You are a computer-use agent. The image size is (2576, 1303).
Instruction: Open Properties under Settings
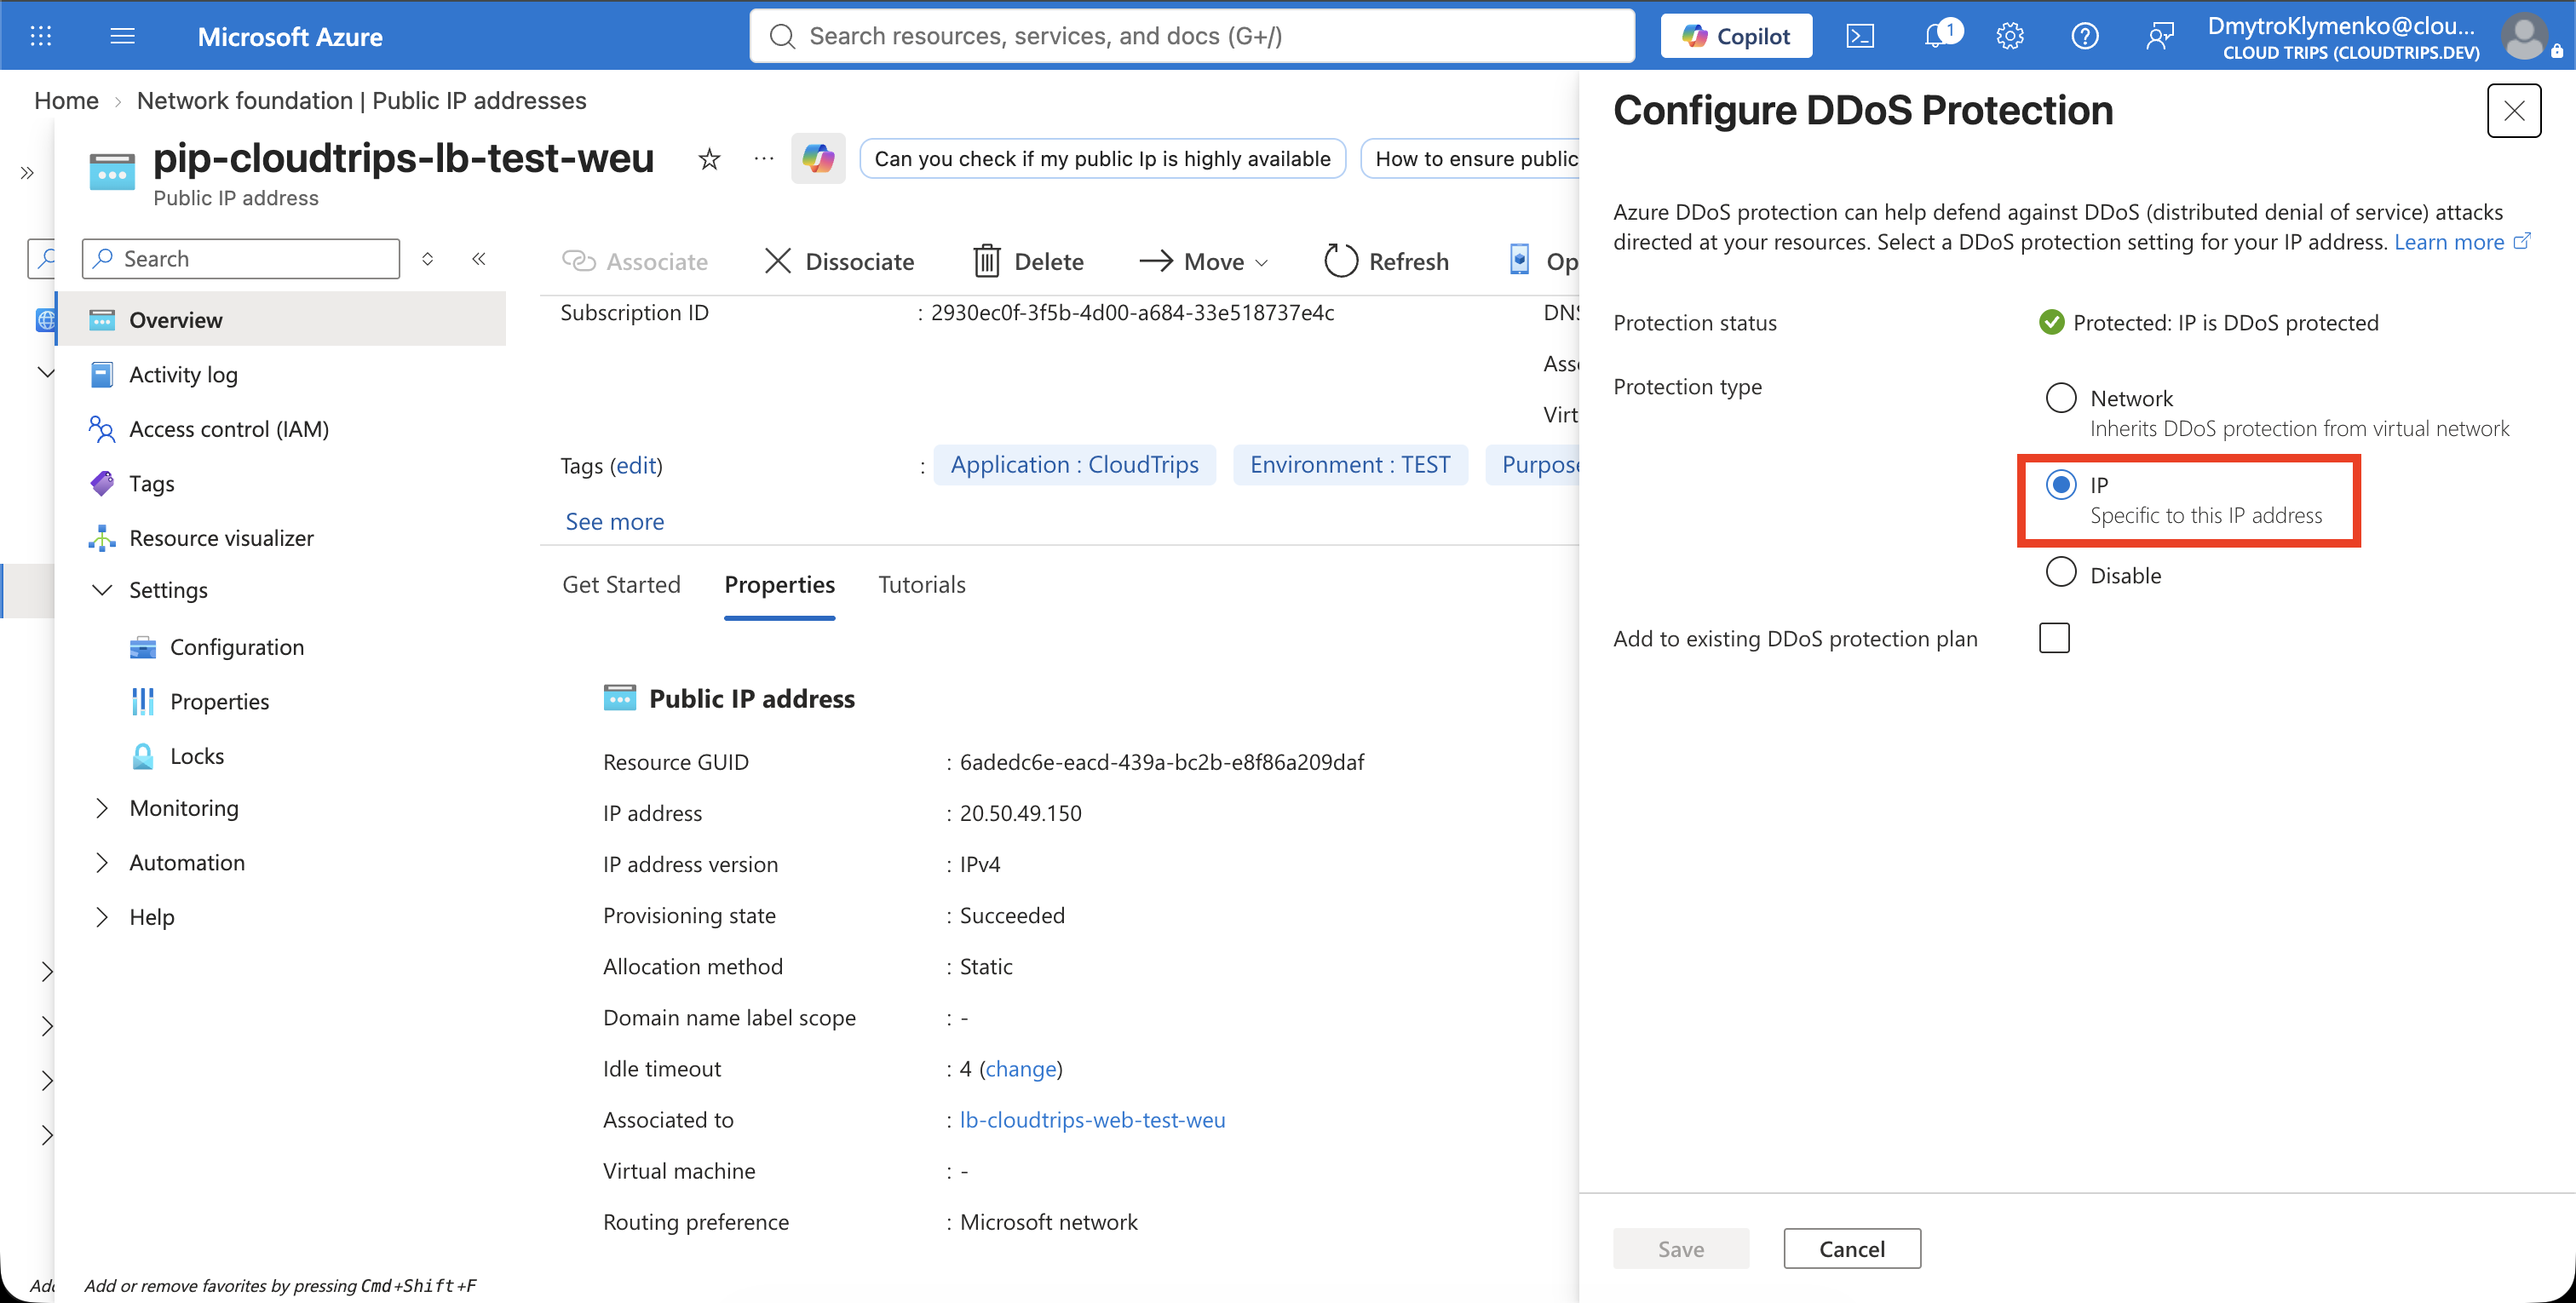[x=219, y=701]
